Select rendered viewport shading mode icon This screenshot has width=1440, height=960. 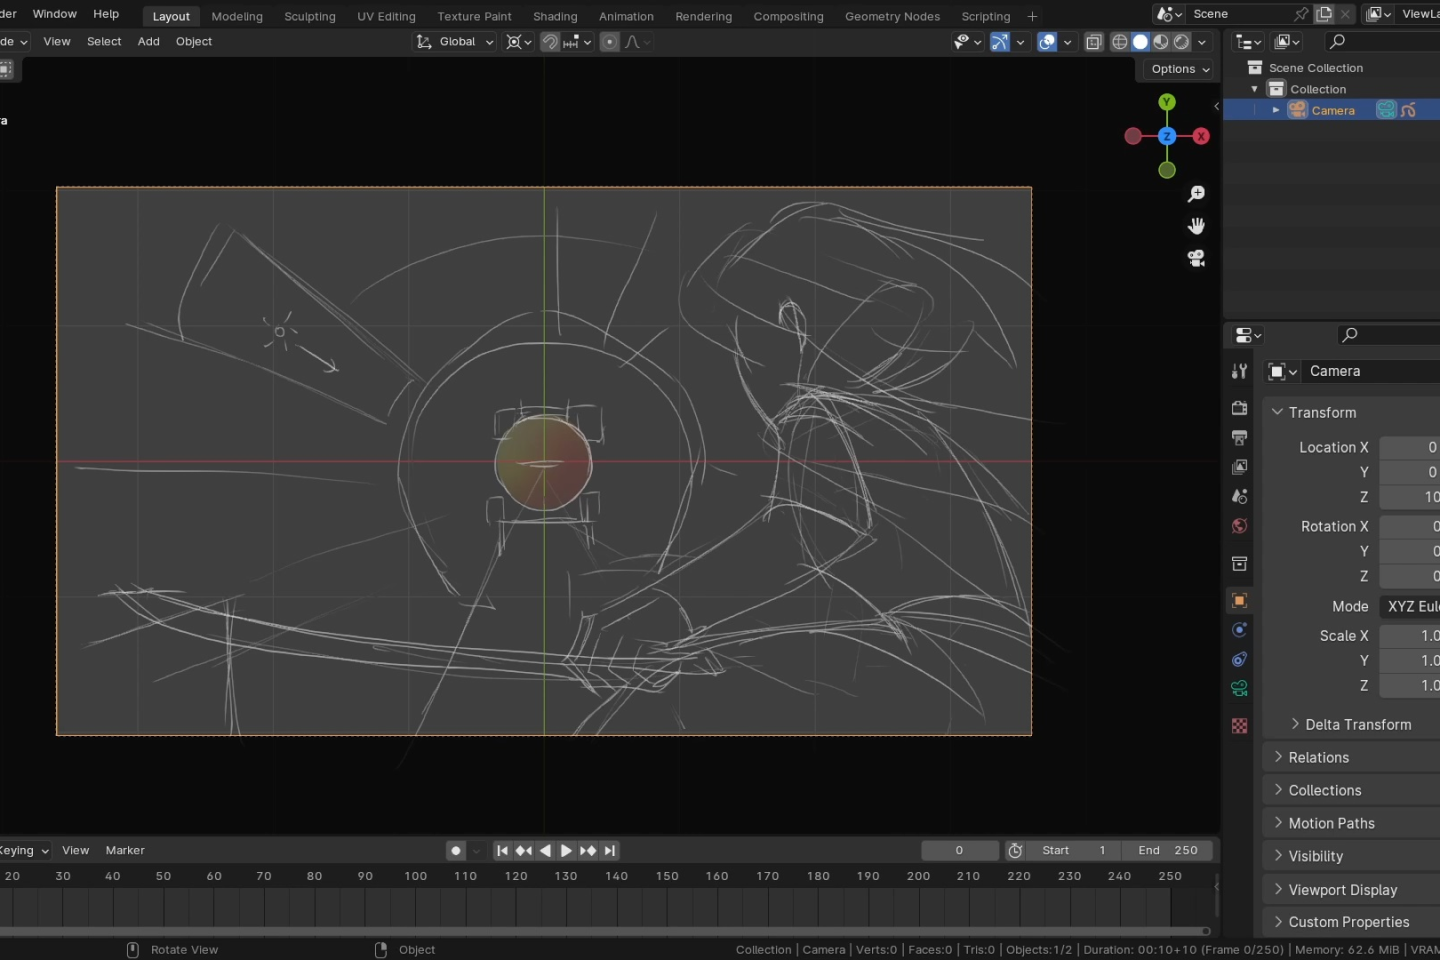(1182, 42)
